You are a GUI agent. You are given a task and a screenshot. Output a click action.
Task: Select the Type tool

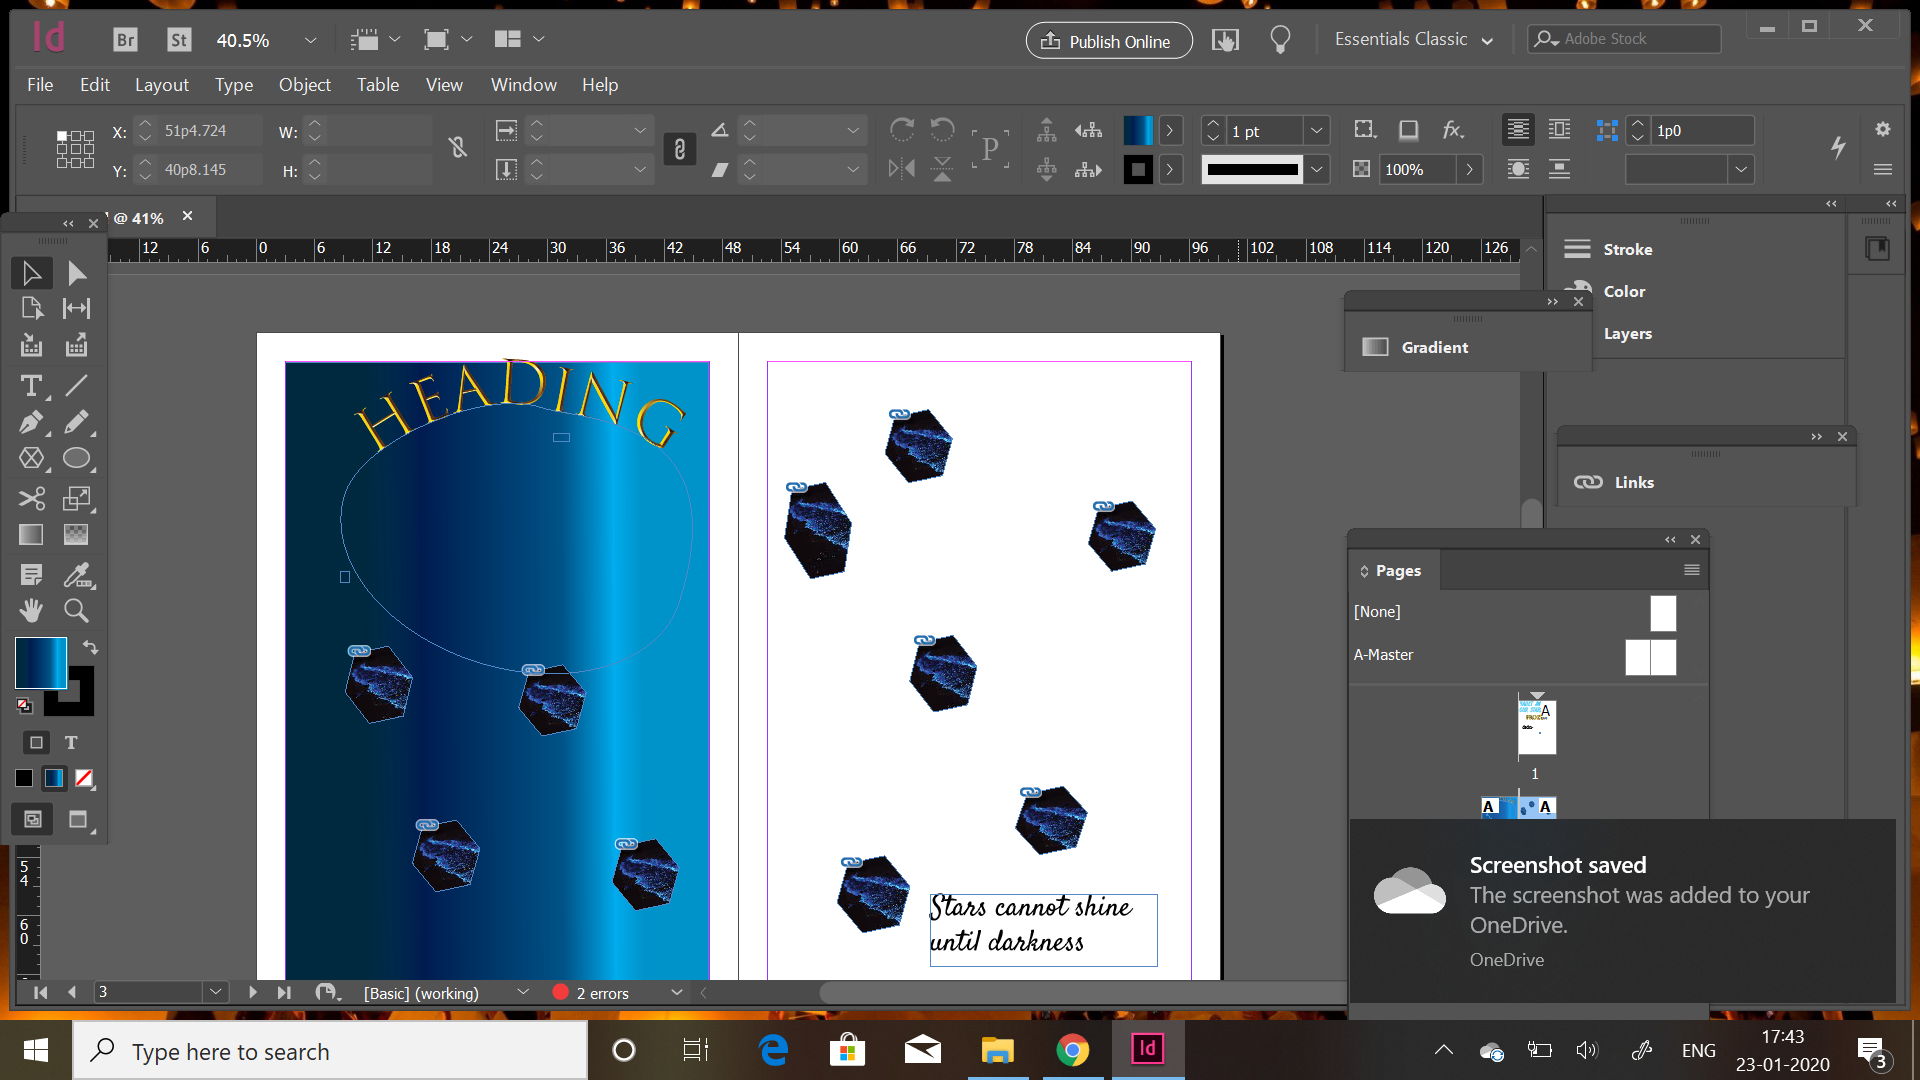point(31,386)
